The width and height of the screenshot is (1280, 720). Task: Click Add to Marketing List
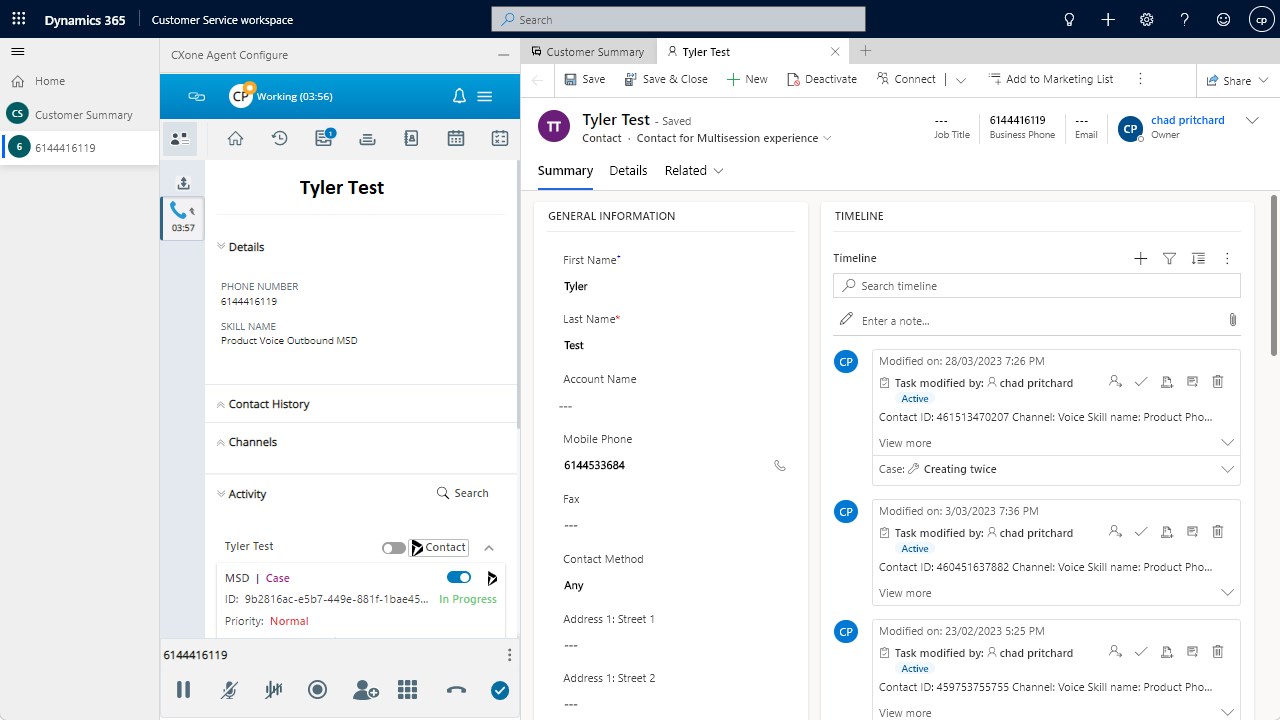click(1050, 80)
